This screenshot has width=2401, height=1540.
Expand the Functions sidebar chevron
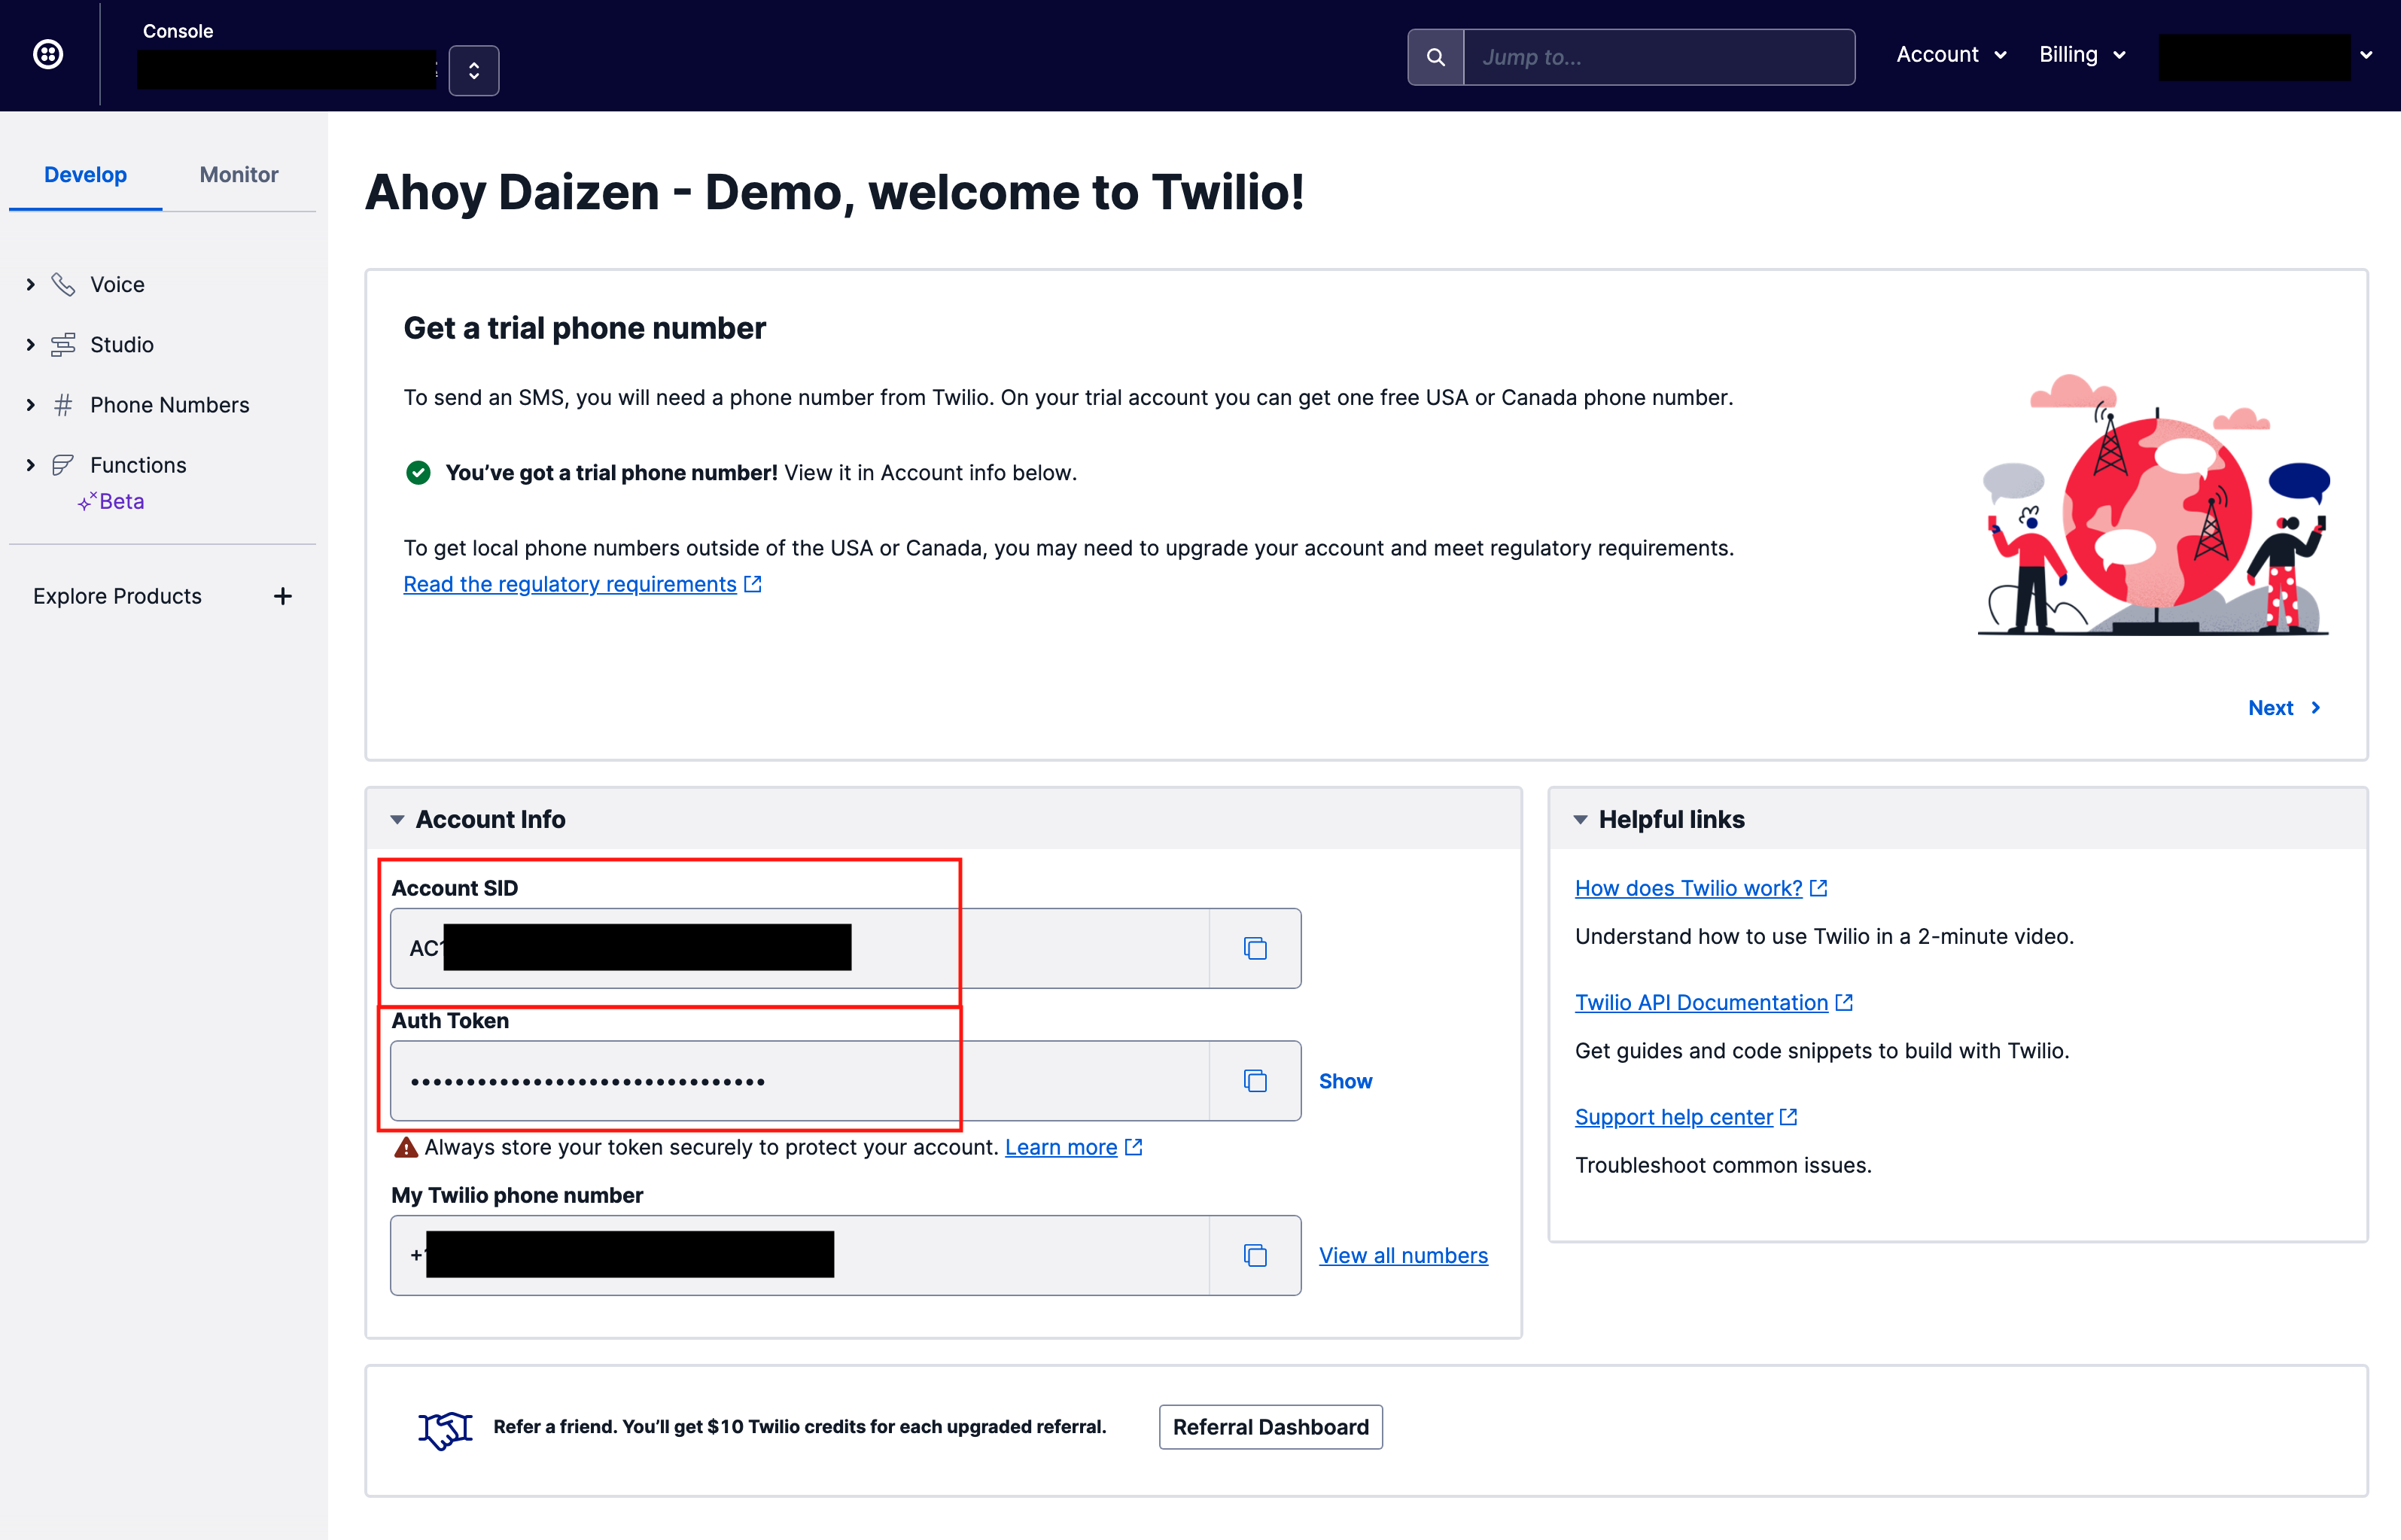click(x=30, y=465)
